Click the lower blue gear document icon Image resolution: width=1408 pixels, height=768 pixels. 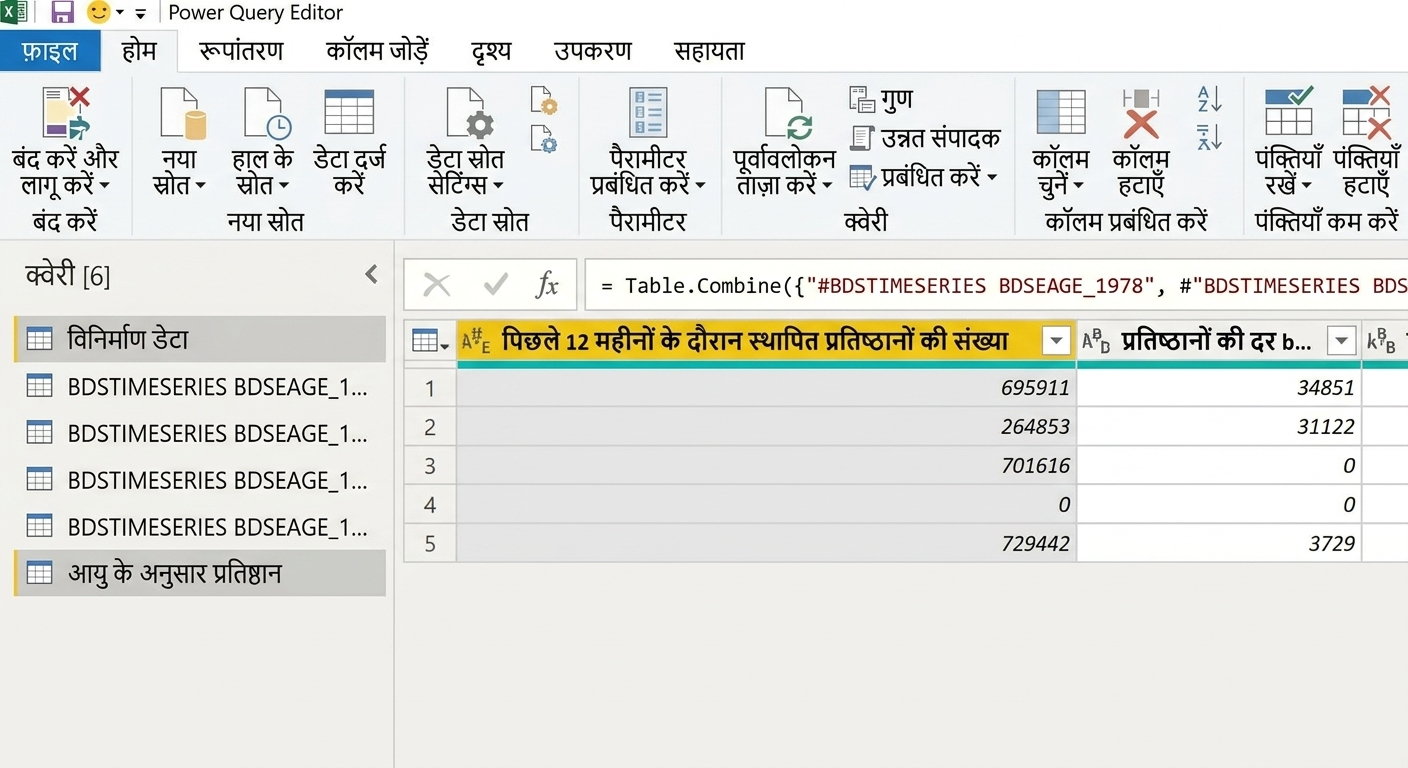pos(544,138)
